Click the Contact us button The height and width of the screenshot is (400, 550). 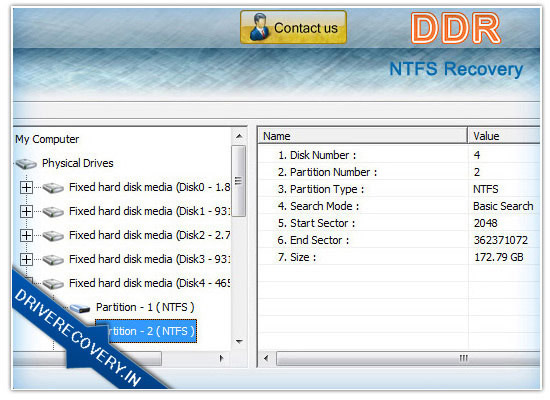[x=293, y=27]
